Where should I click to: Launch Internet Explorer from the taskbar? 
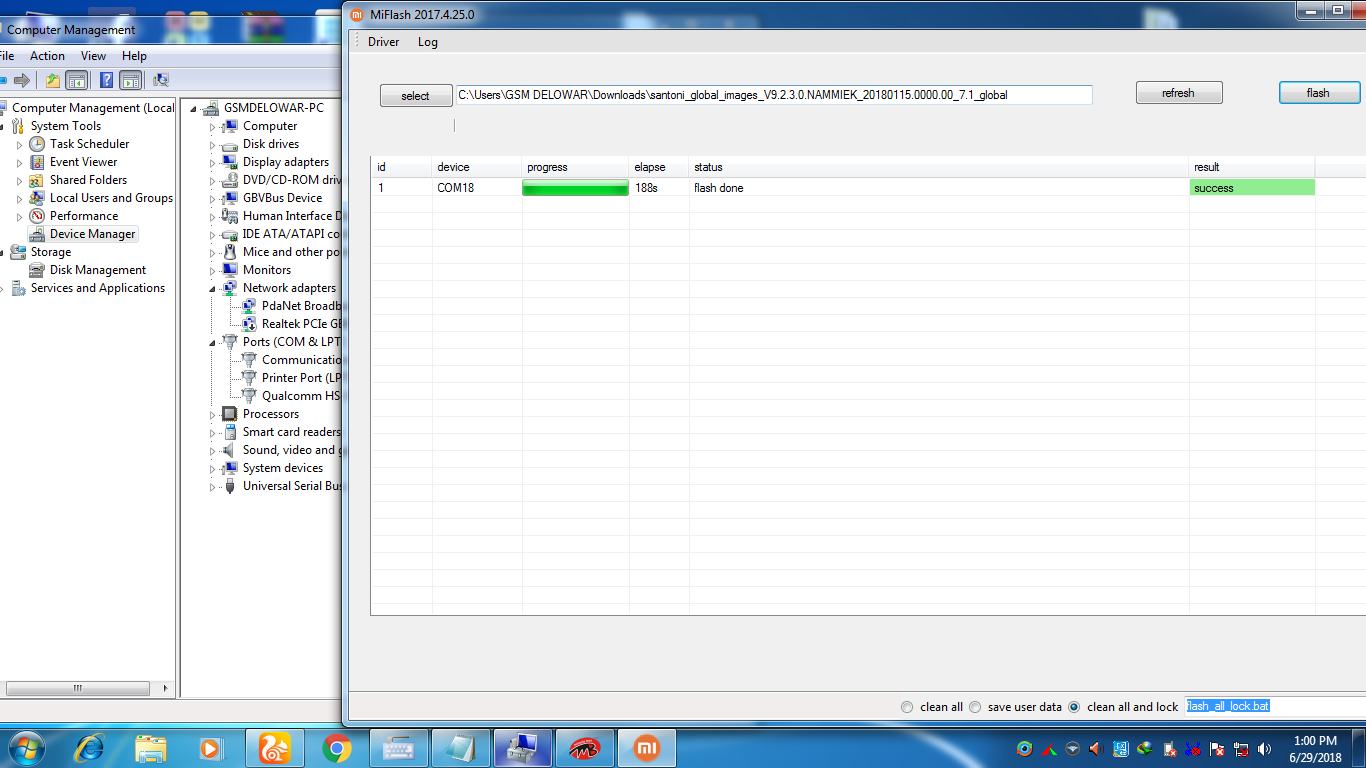point(90,747)
